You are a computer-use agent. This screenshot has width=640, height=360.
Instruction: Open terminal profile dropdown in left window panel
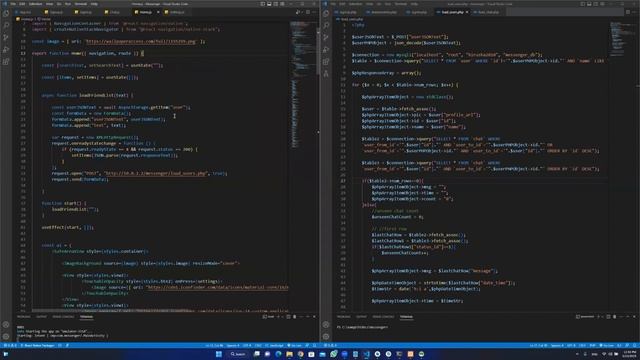pos(283,317)
